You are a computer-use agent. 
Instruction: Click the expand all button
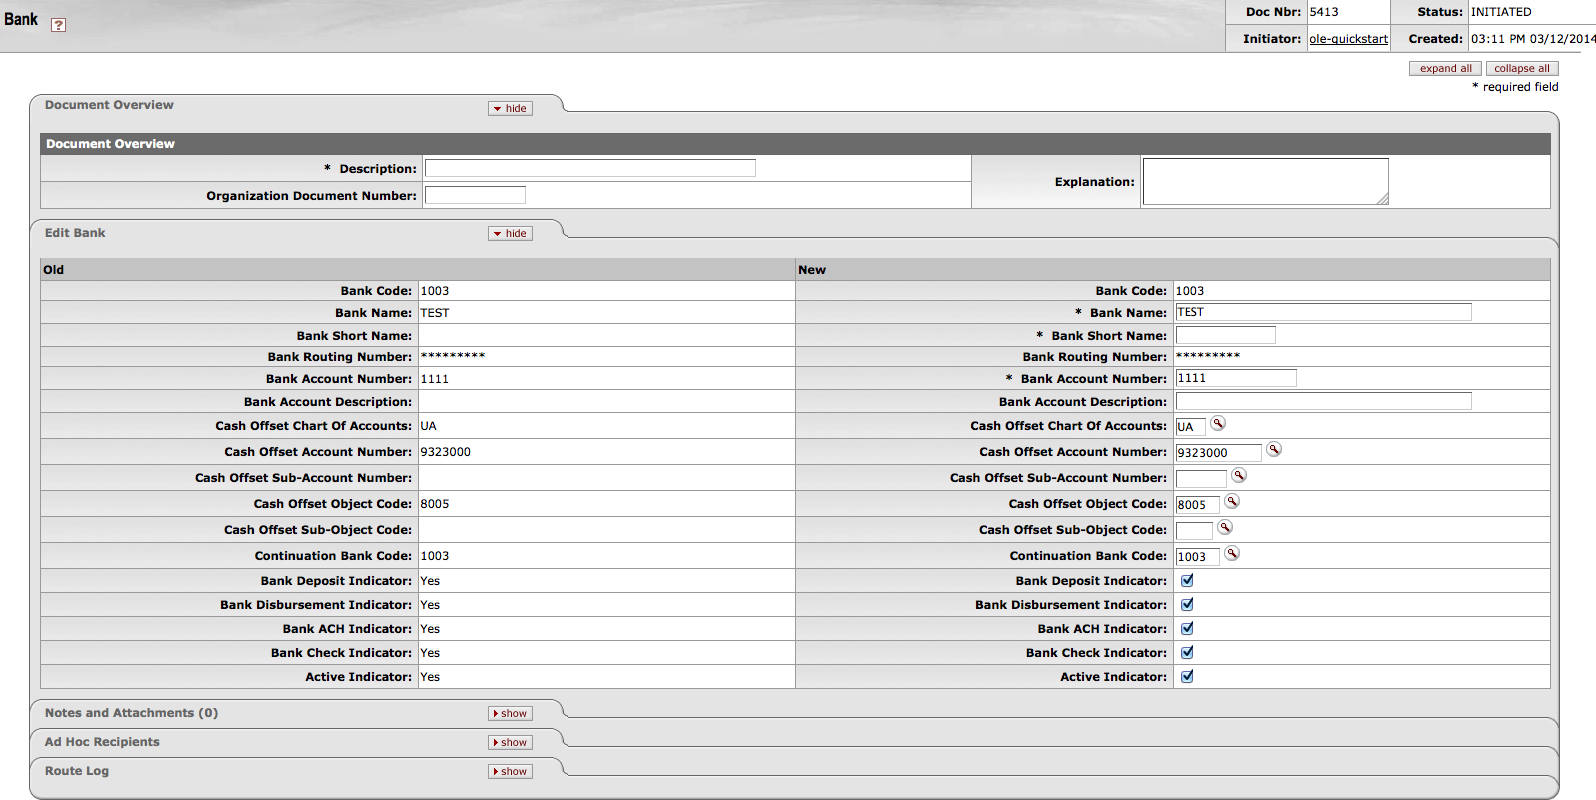coord(1445,69)
